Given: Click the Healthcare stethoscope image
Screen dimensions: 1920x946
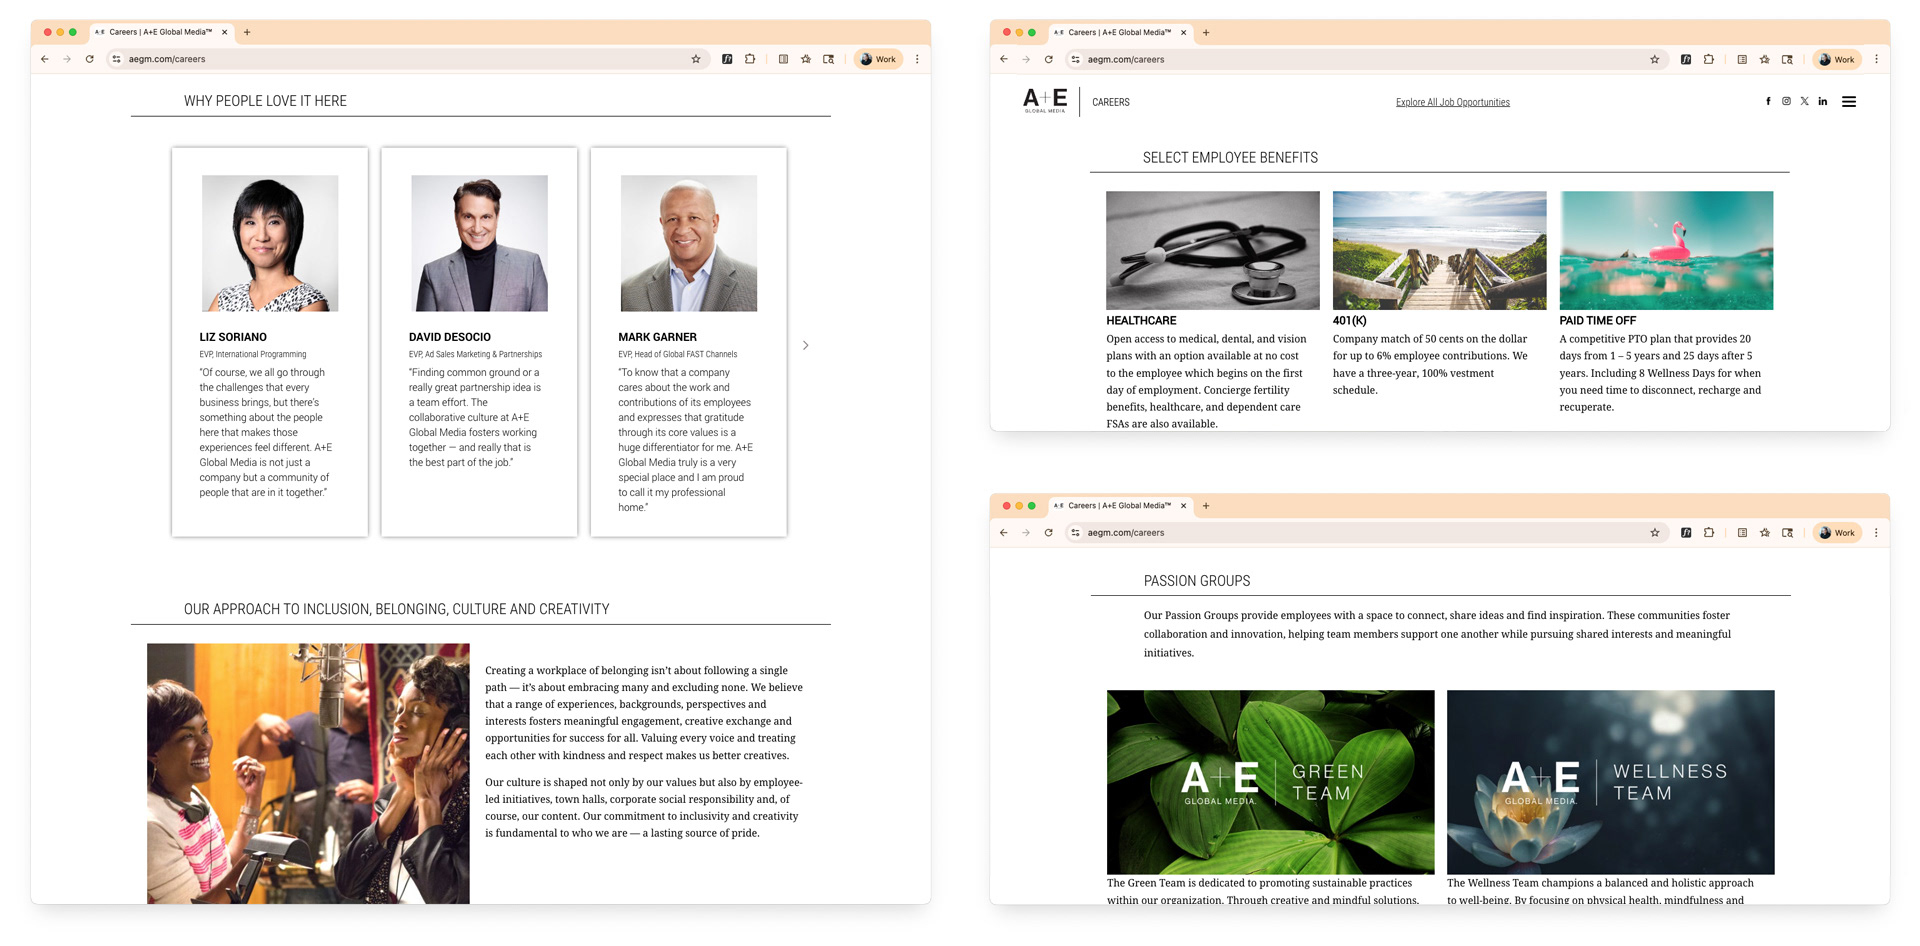Looking at the screenshot, I should pyautogui.click(x=1213, y=250).
